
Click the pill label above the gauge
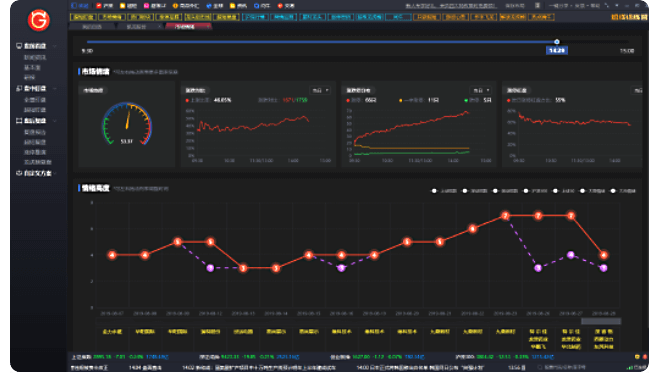93,90
